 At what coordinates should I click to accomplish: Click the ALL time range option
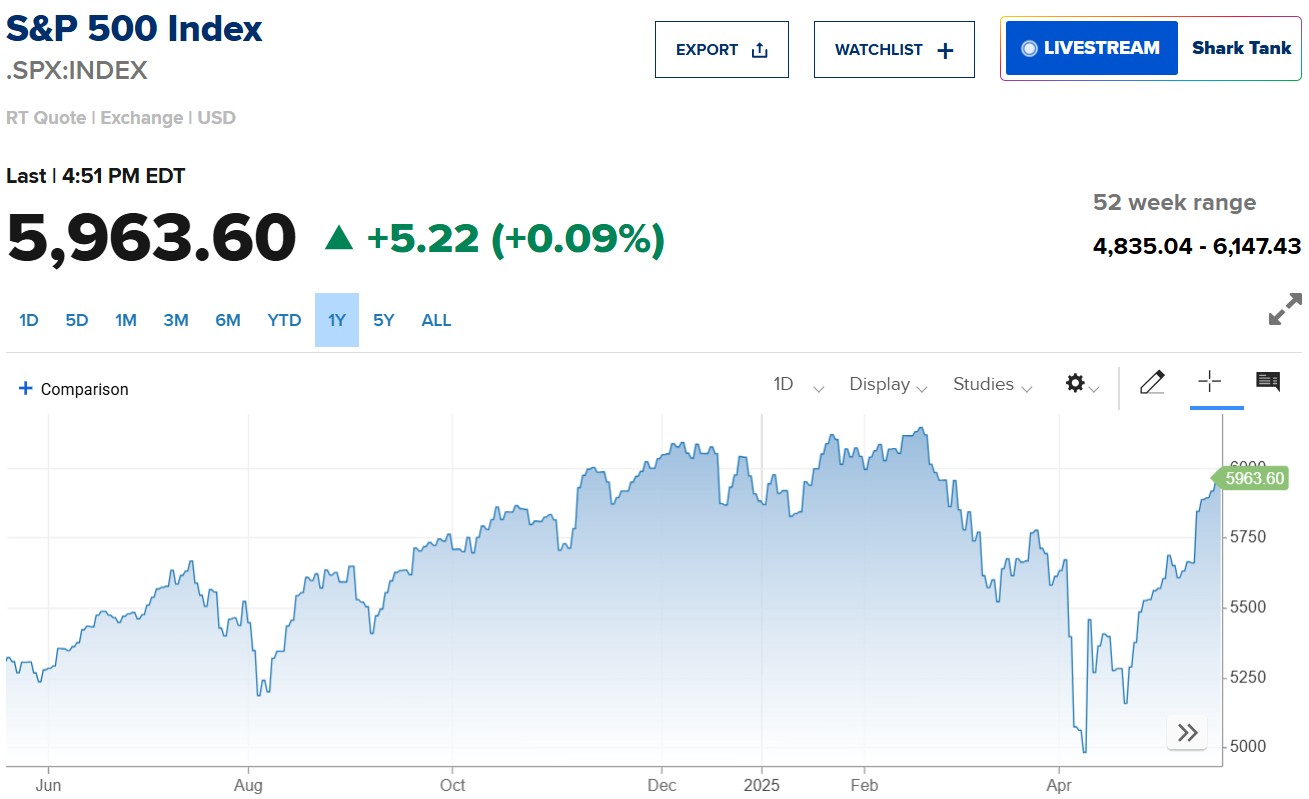pos(436,320)
